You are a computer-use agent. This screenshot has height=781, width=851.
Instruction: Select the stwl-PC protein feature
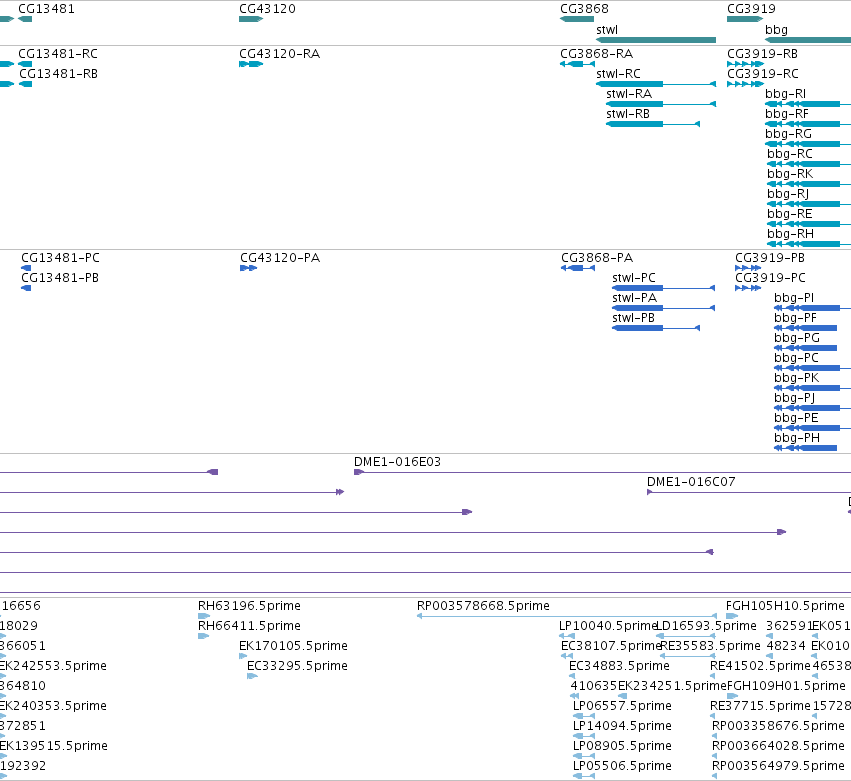(663, 288)
